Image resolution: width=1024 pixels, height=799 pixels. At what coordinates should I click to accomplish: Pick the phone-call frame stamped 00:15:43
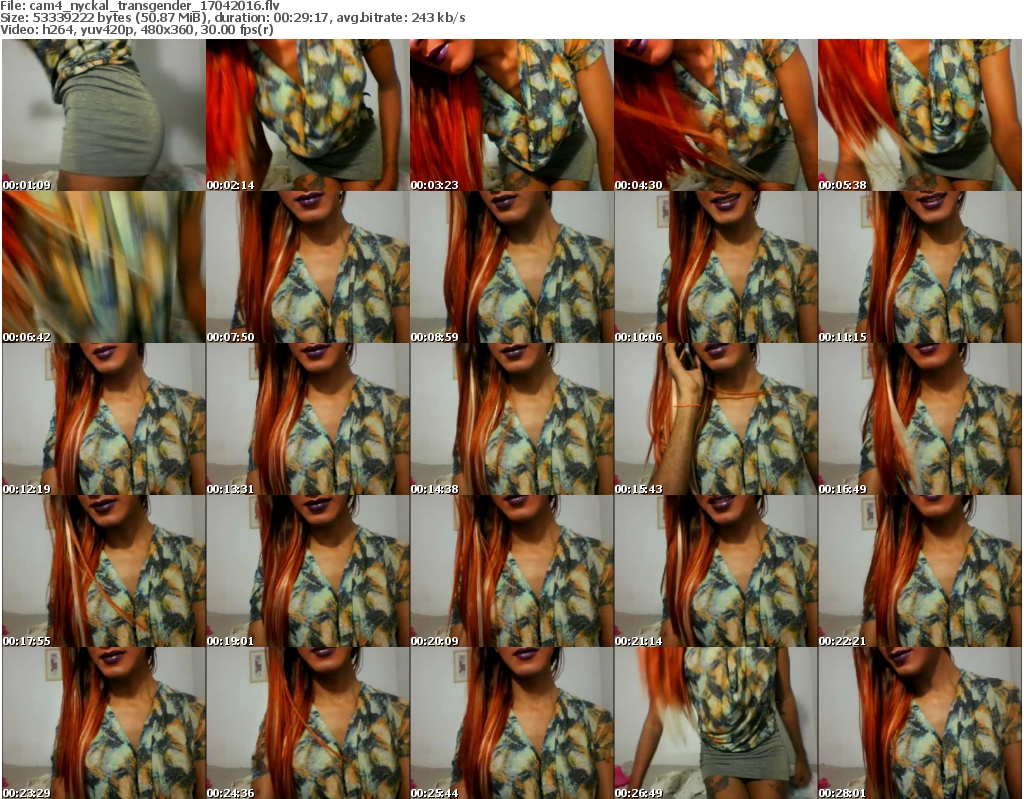click(715, 419)
